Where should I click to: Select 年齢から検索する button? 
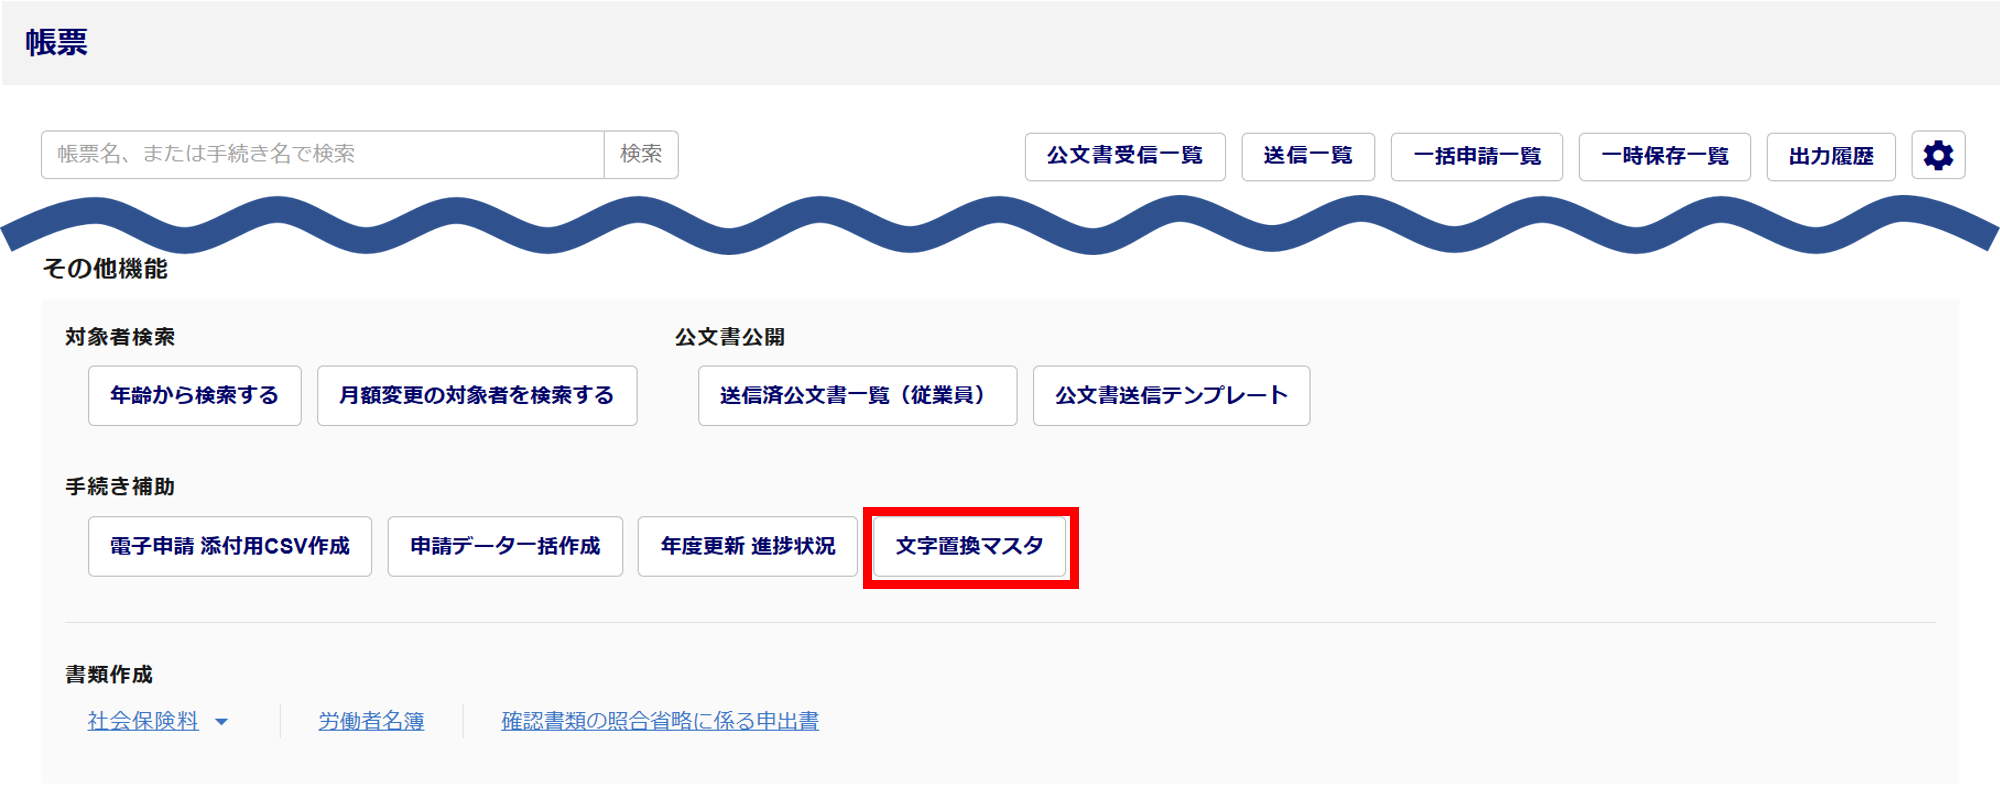click(194, 396)
